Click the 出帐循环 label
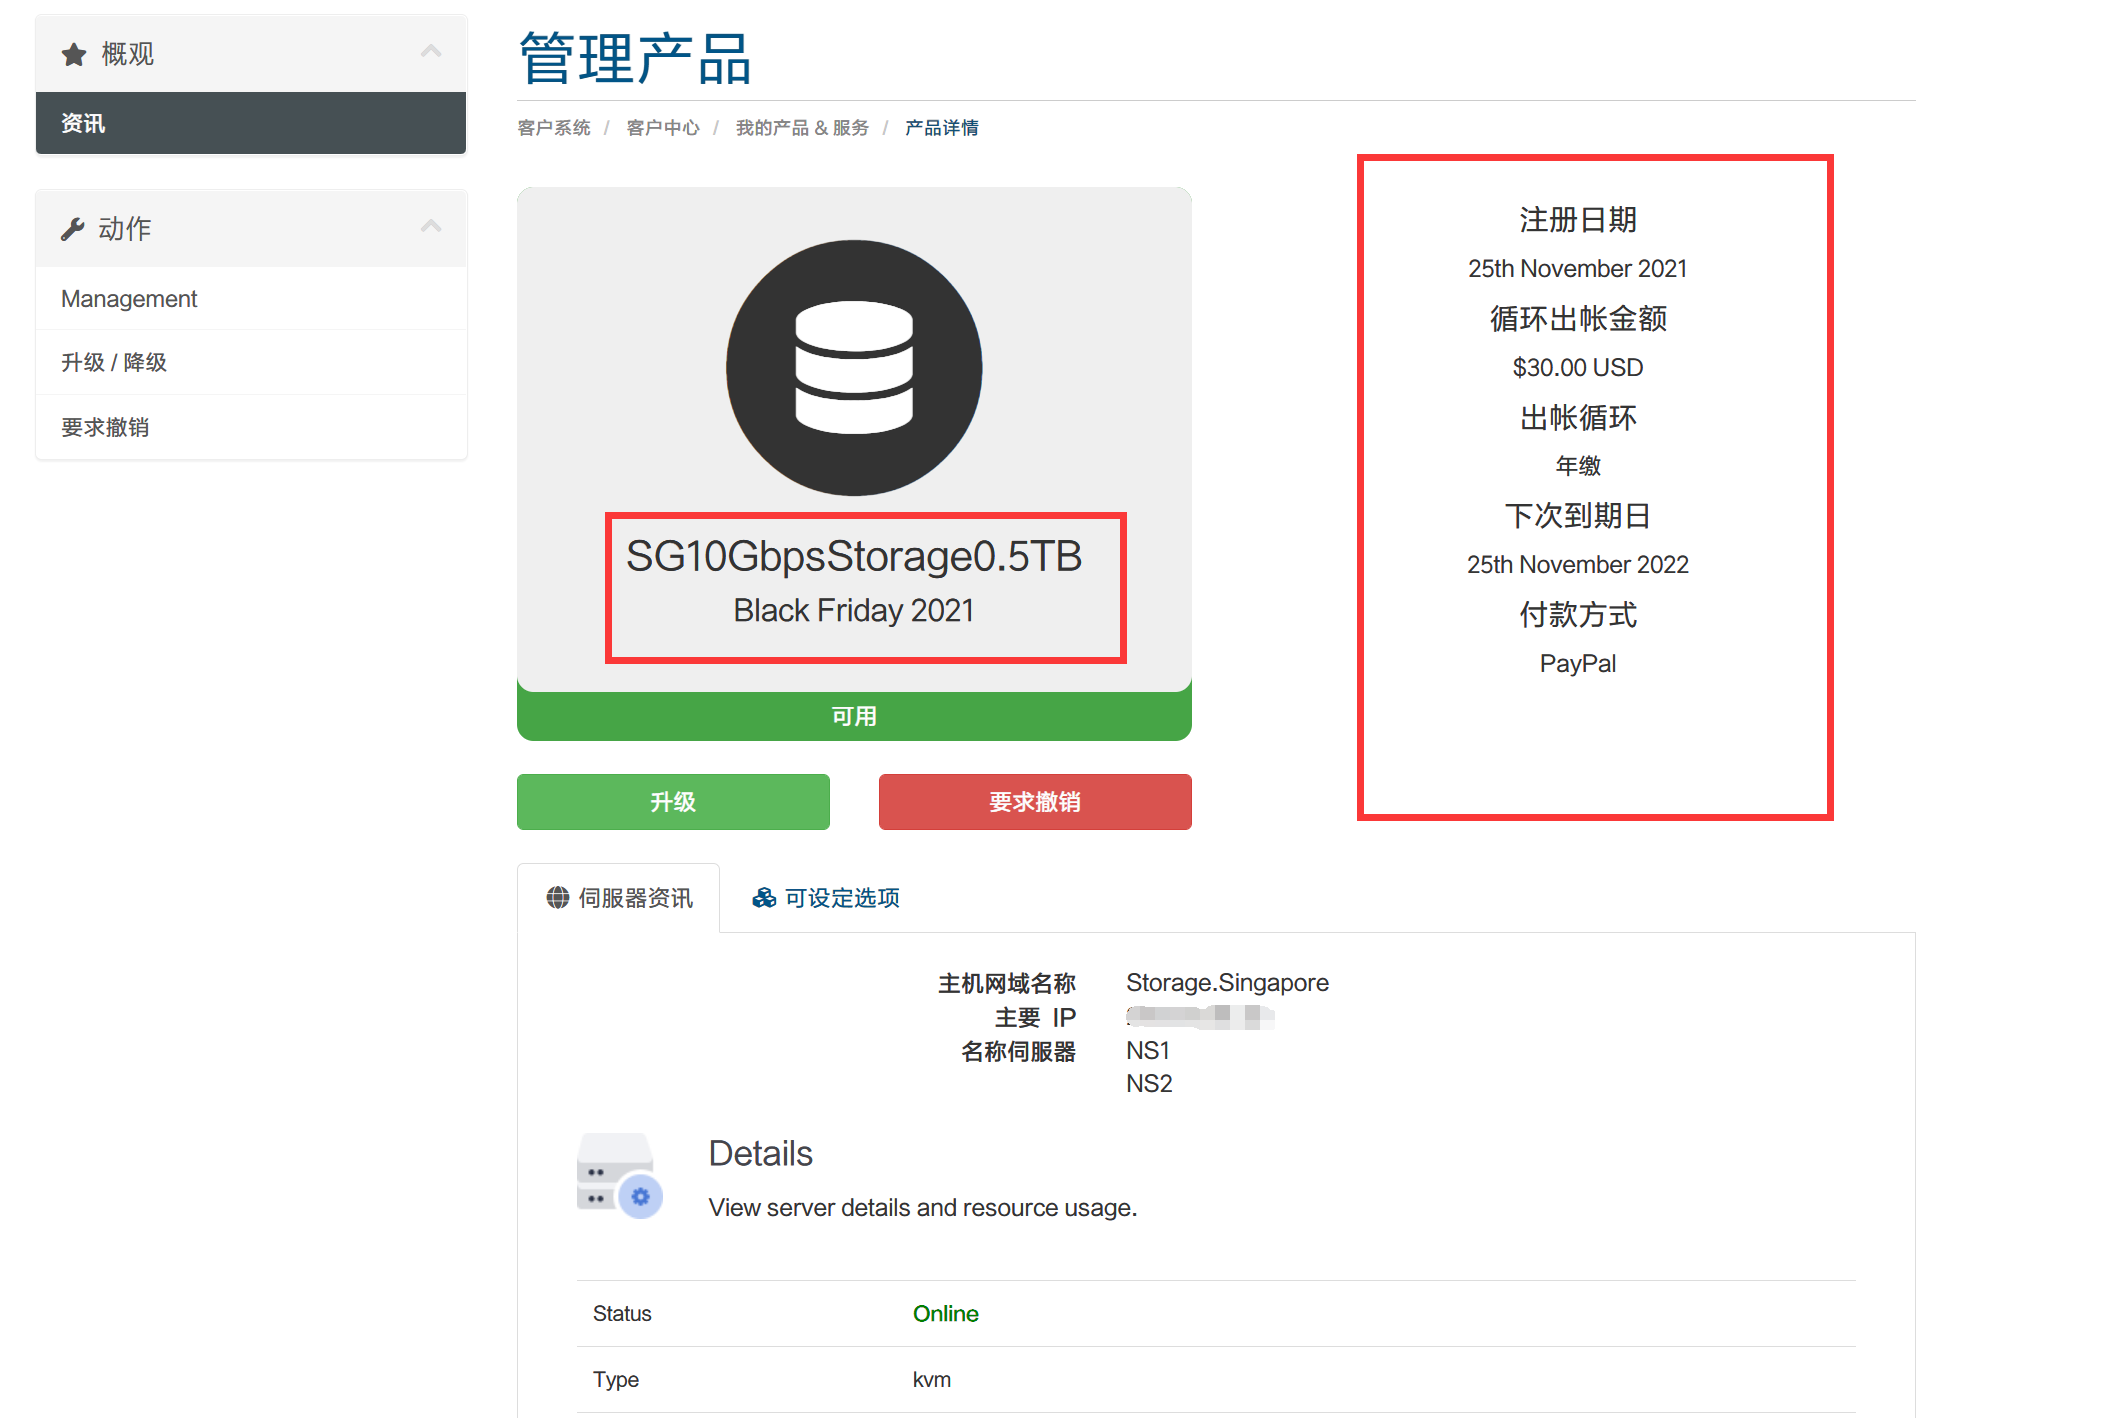2115x1418 pixels. tap(1578, 417)
